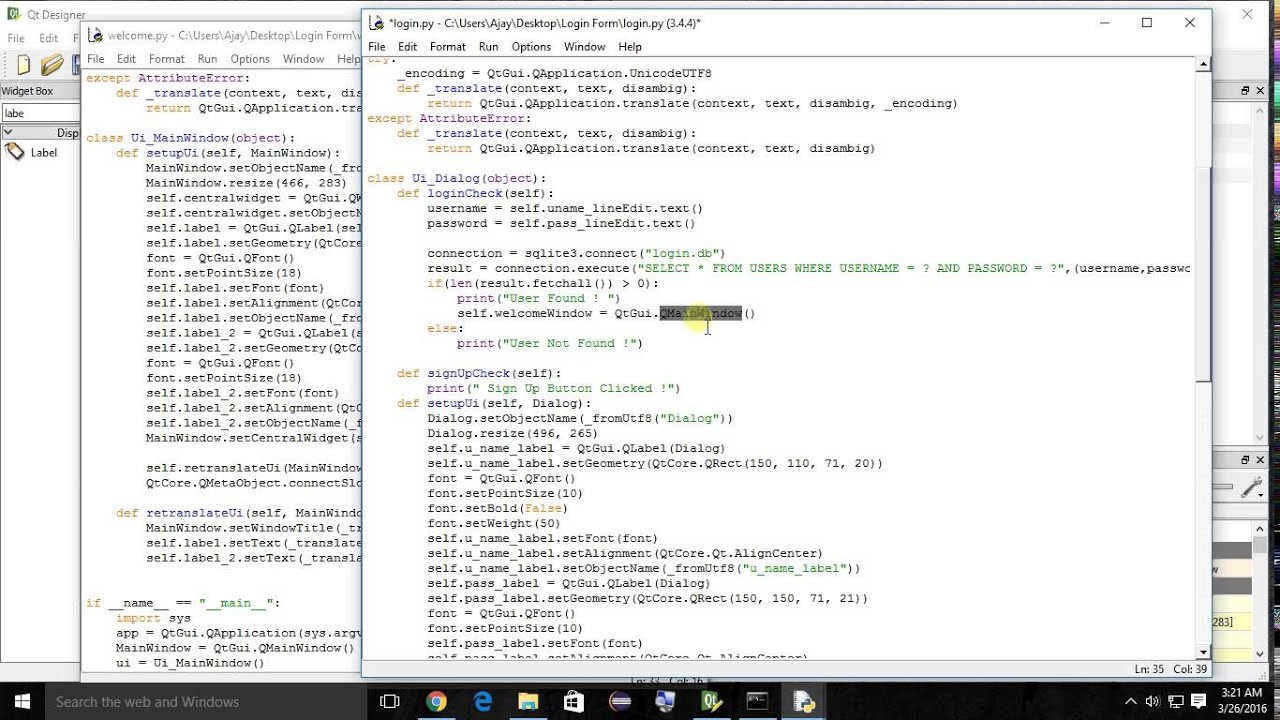
Task: Open Qt Designer Edit menu
Action: pos(48,38)
